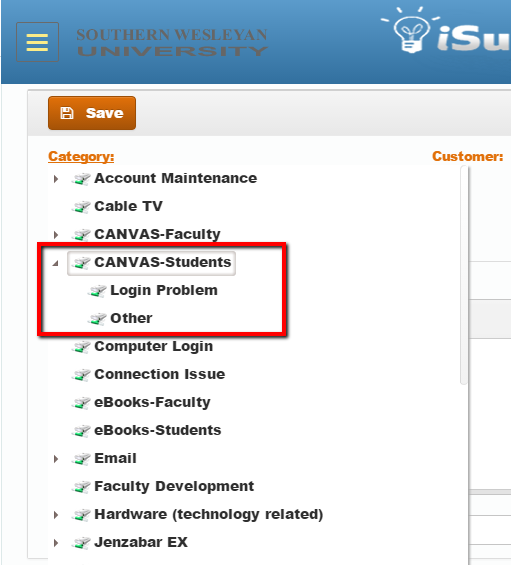Screen dimensions: 511x565
Task: Select the Faculty Development category
Action: click(174, 486)
